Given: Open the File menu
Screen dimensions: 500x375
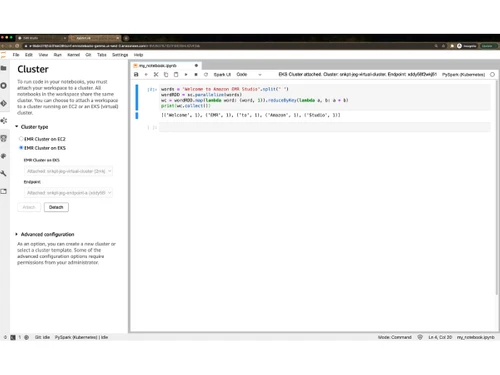Looking at the screenshot, I should pos(16,55).
